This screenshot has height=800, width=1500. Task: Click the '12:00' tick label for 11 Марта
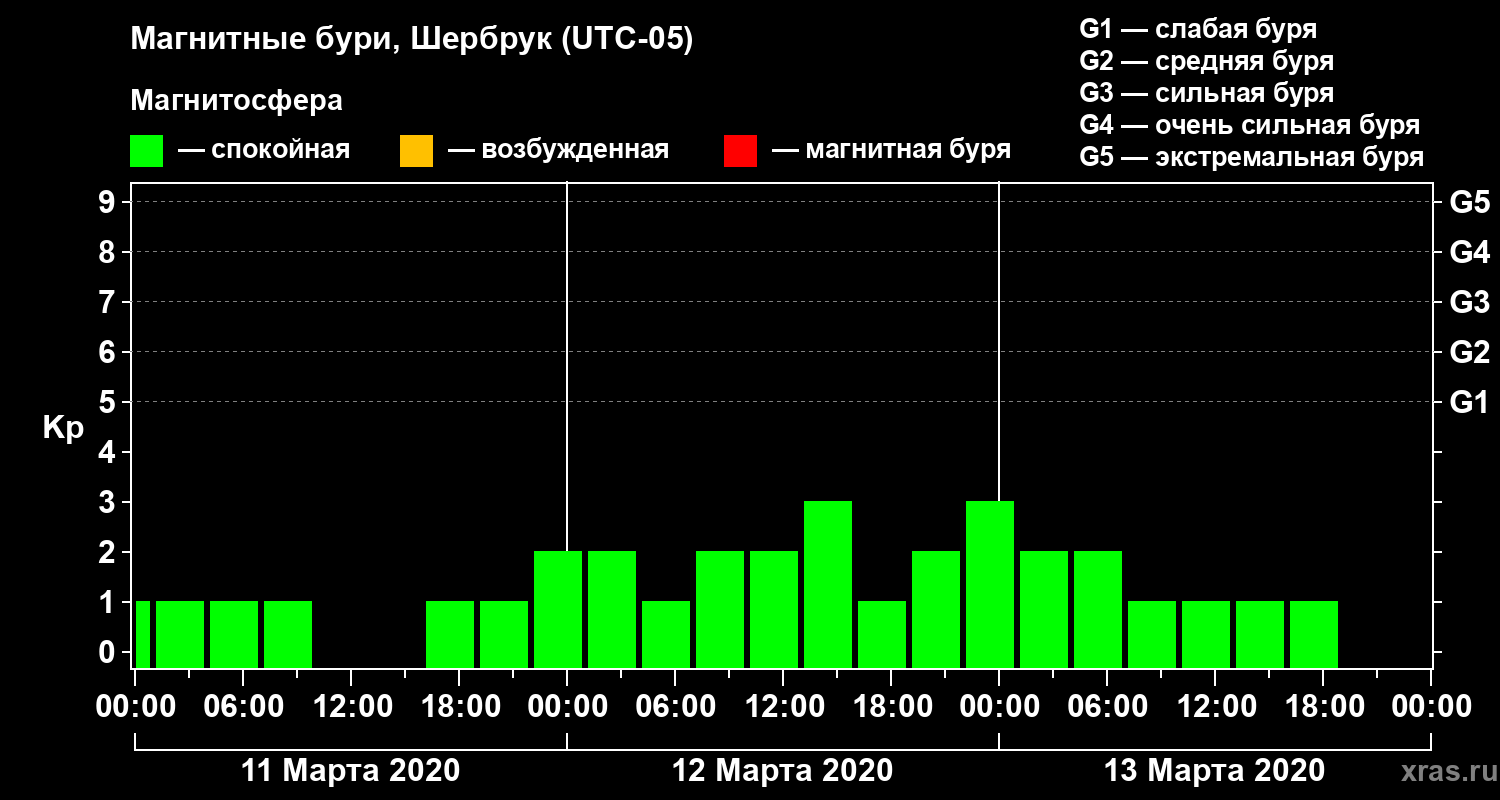[x=351, y=706]
